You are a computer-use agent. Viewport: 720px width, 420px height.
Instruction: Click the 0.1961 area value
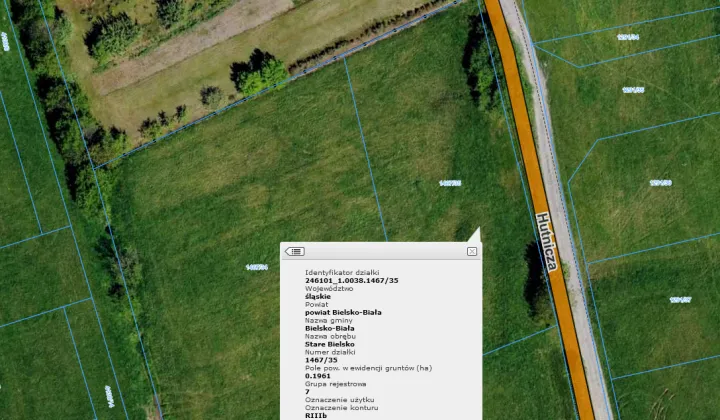pos(318,375)
